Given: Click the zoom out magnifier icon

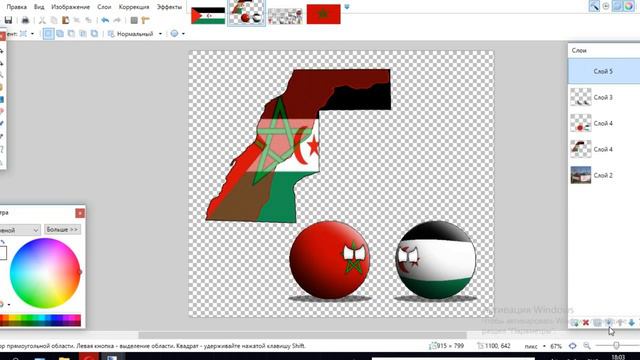Looking at the screenshot, I should [x=587, y=346].
